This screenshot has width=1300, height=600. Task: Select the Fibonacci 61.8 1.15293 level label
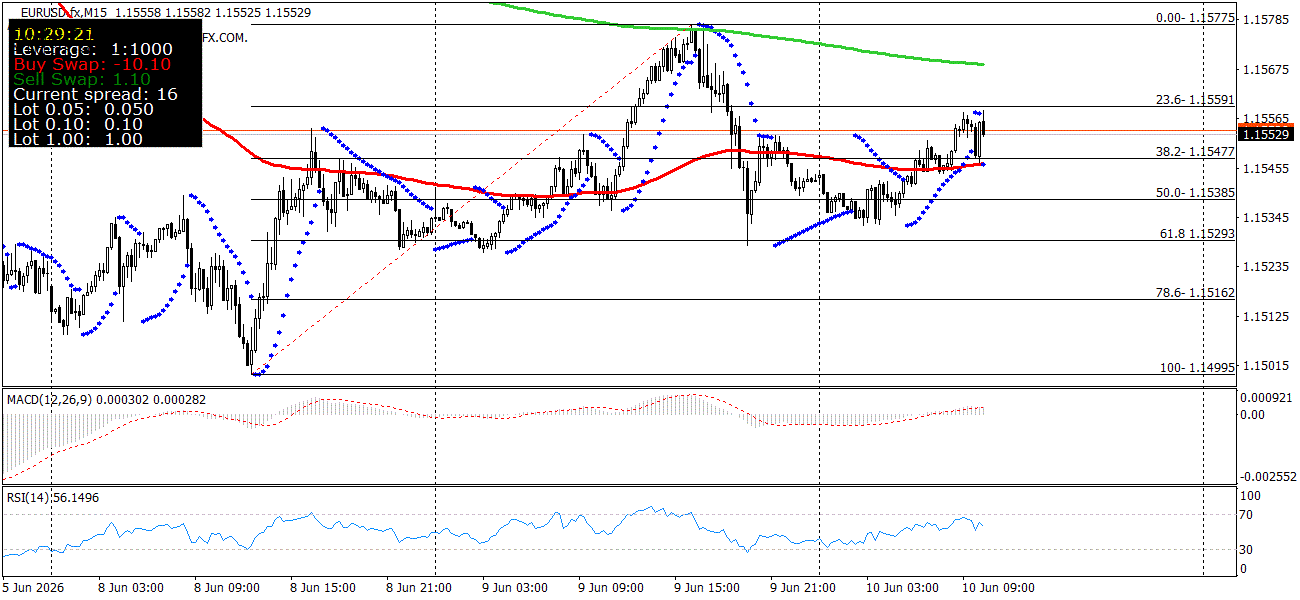point(1197,233)
